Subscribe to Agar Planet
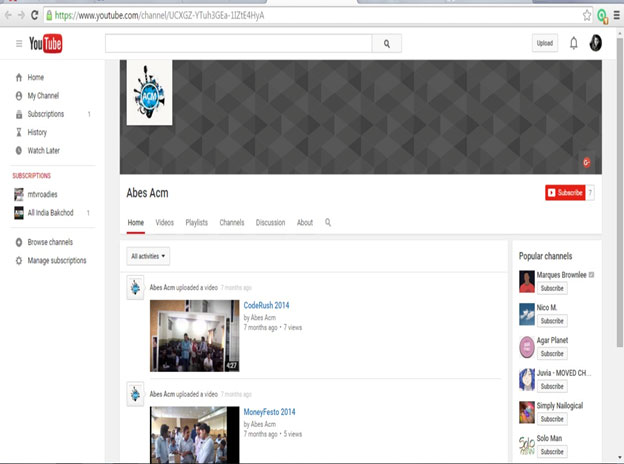The width and height of the screenshot is (624, 464). 552,353
